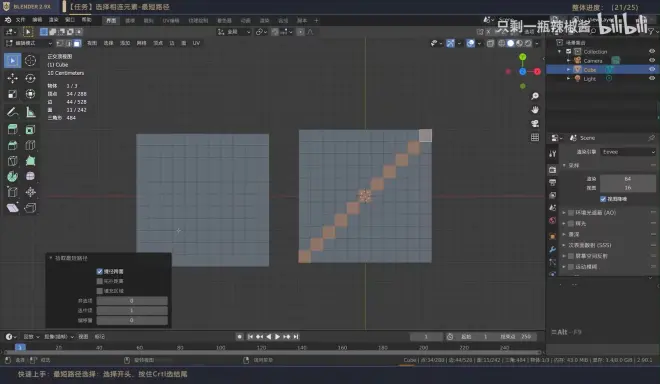
Task: Click the play animation button
Action: [x=277, y=336]
